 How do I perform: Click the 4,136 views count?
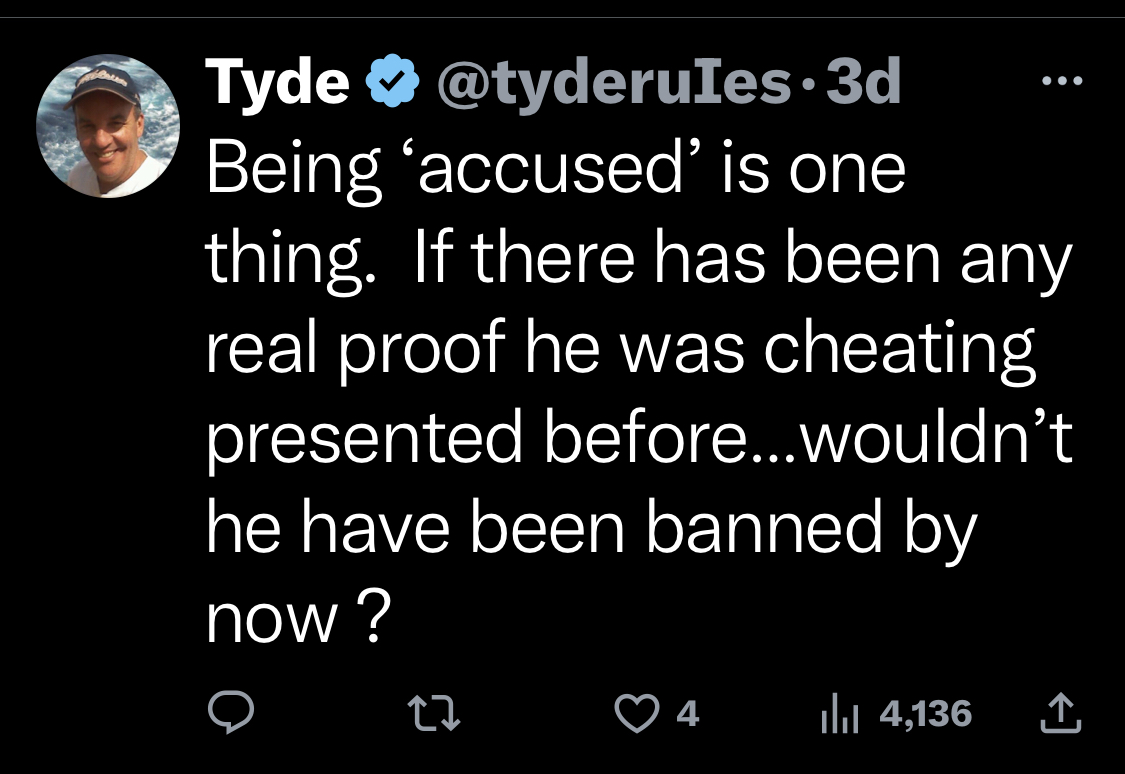[926, 714]
